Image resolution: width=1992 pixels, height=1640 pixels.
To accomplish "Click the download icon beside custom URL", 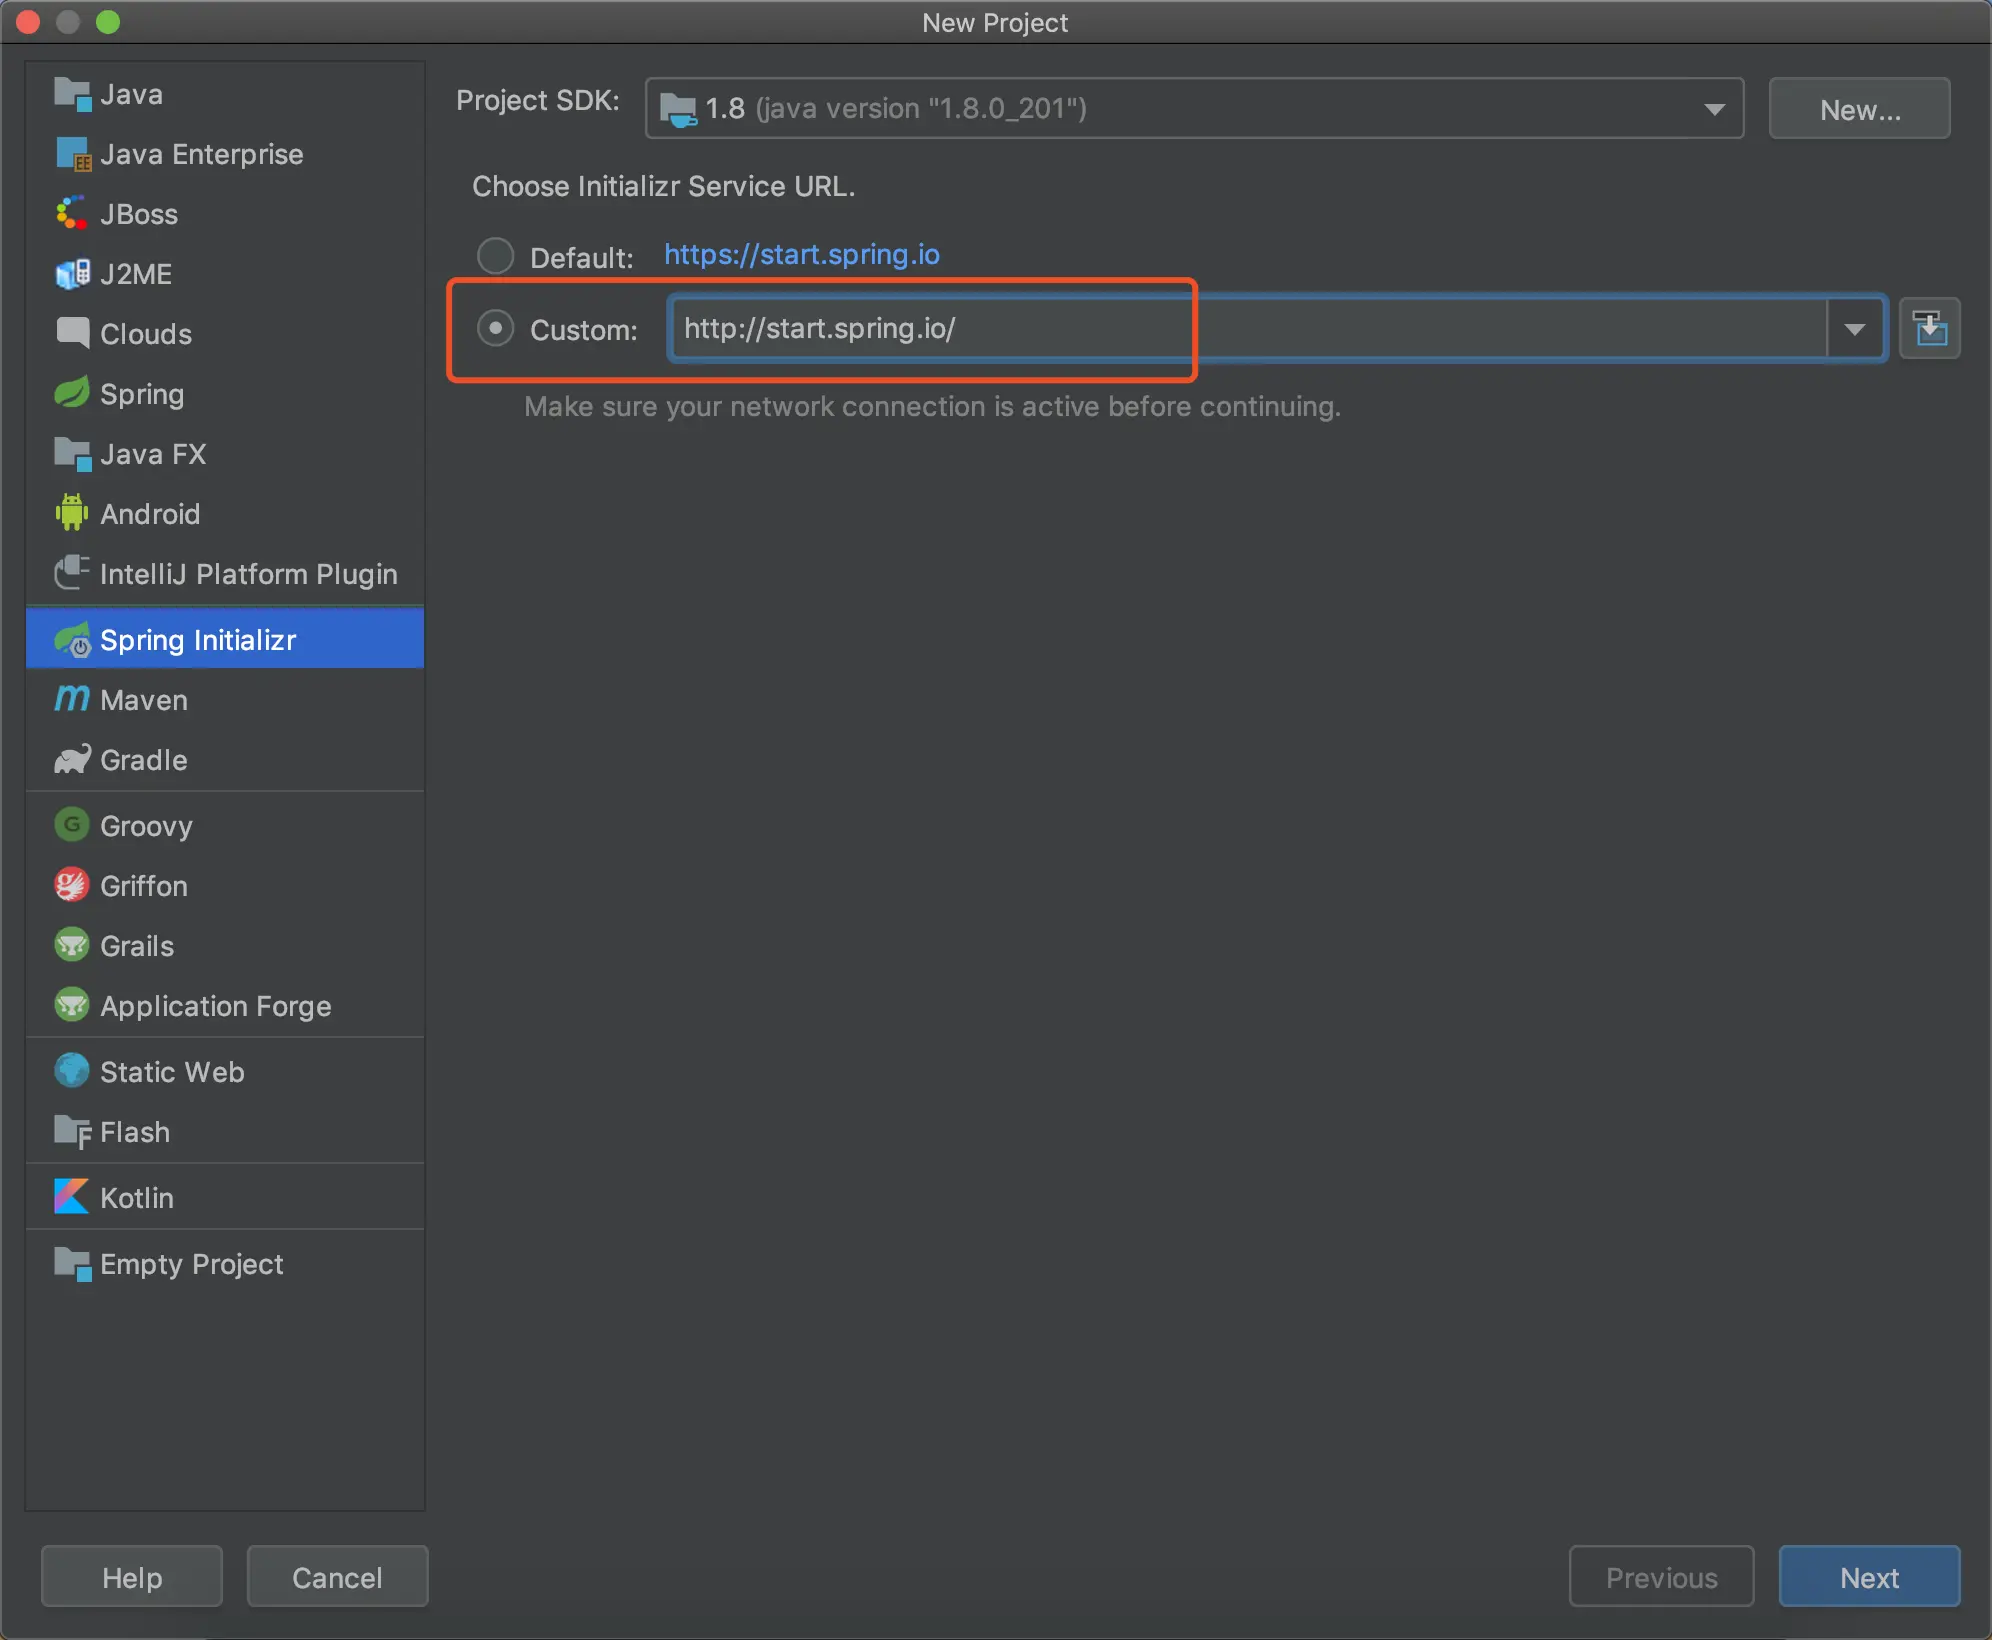I will coord(1929,329).
